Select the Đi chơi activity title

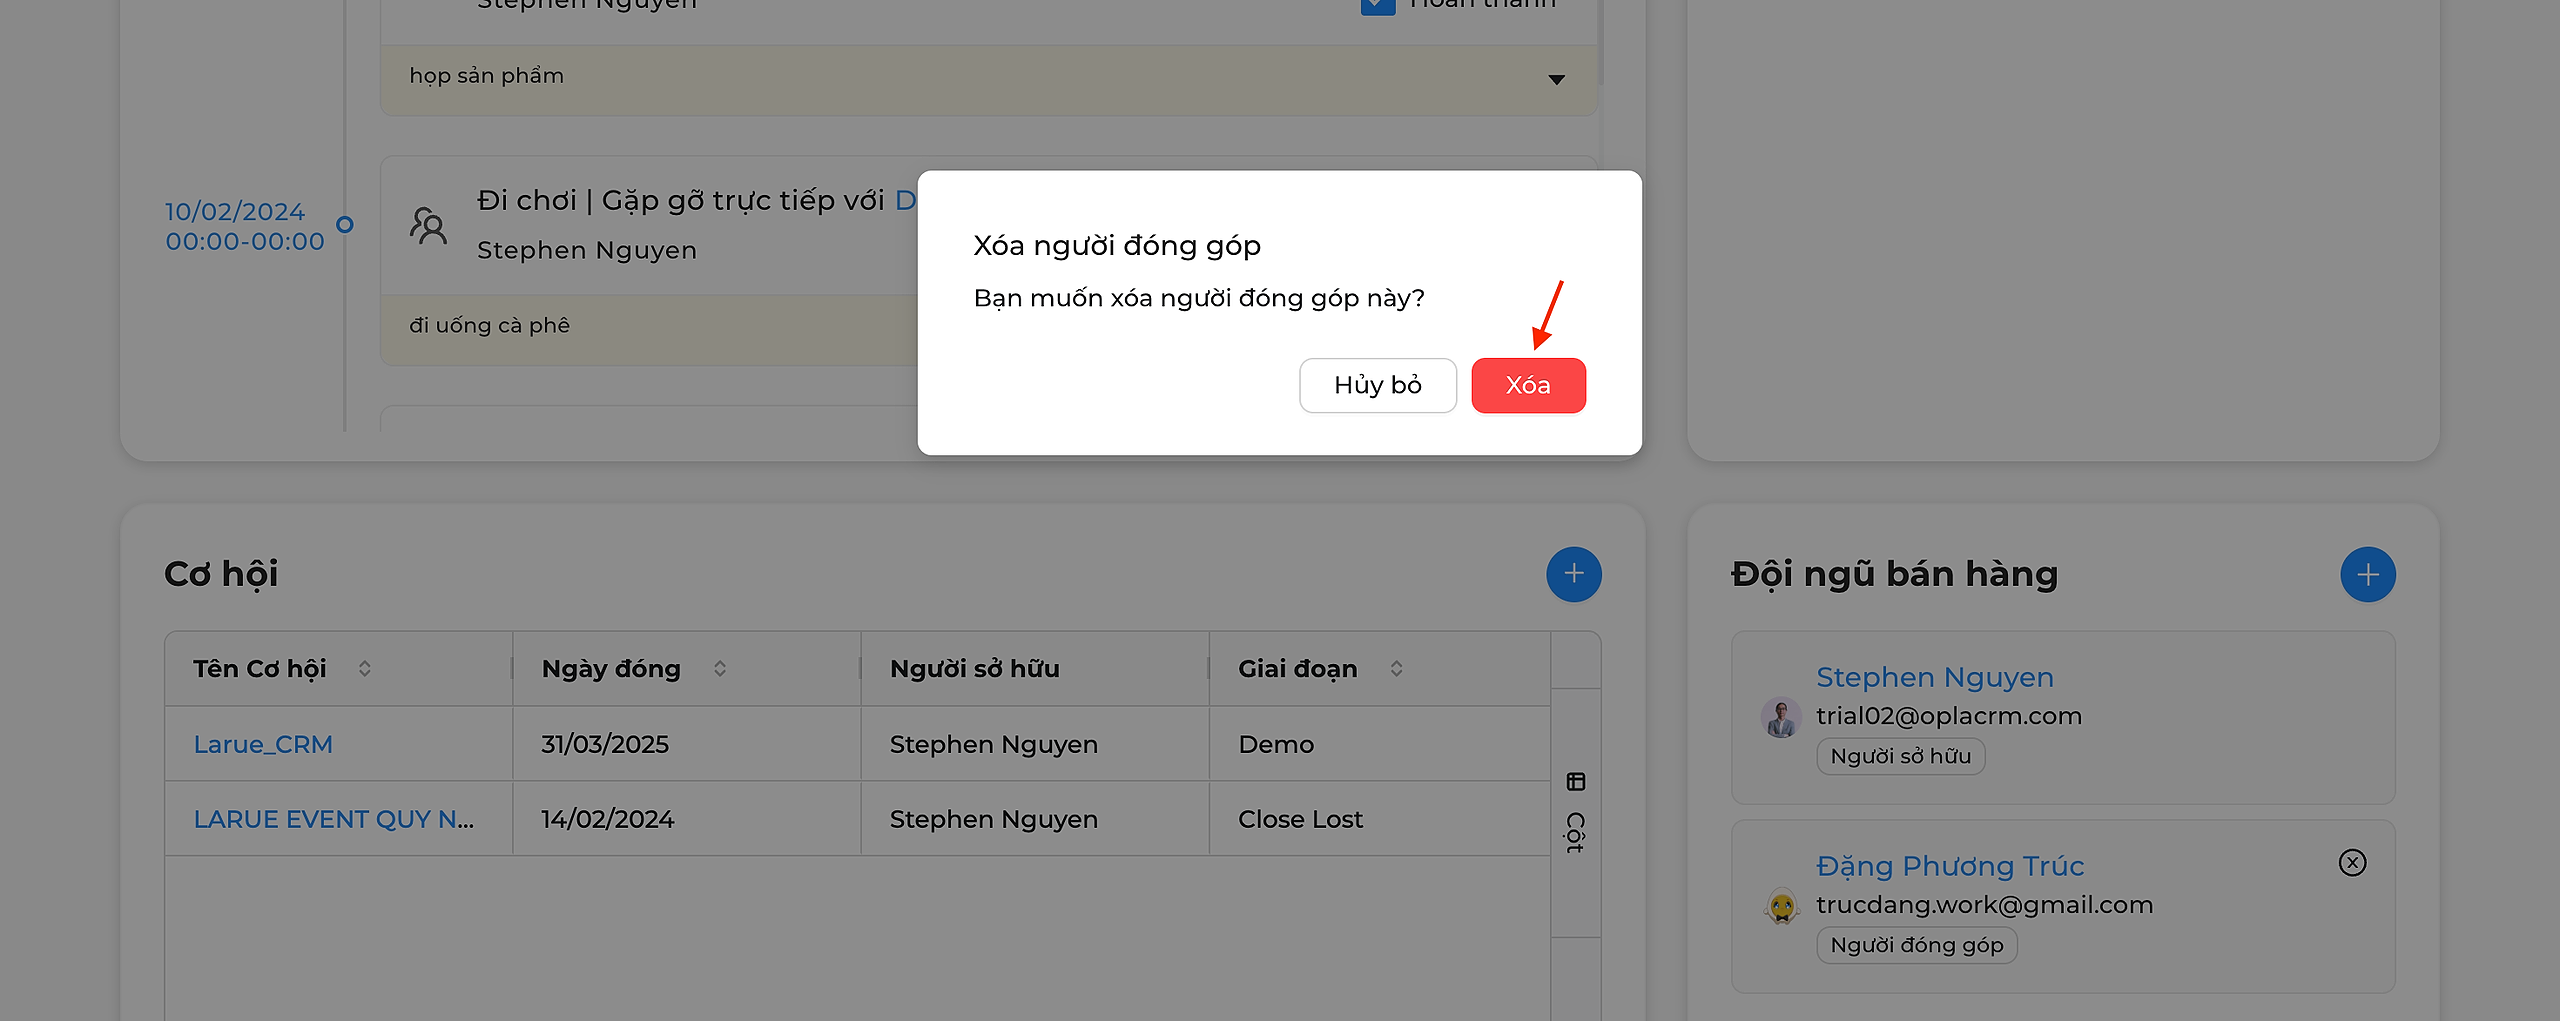coord(696,200)
